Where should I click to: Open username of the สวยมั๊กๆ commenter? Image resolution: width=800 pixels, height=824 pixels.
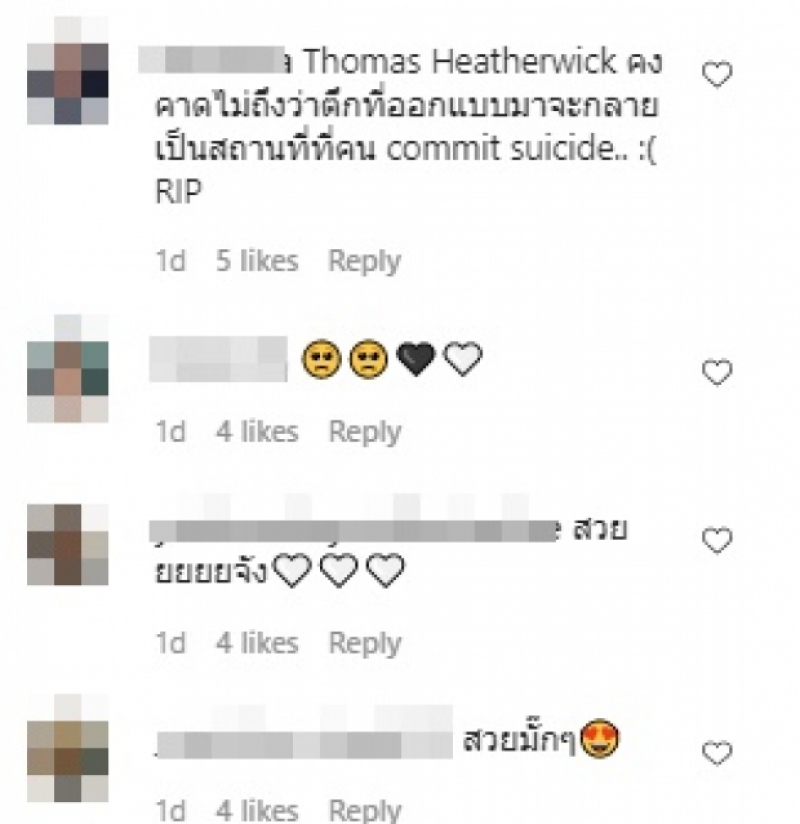(304, 745)
